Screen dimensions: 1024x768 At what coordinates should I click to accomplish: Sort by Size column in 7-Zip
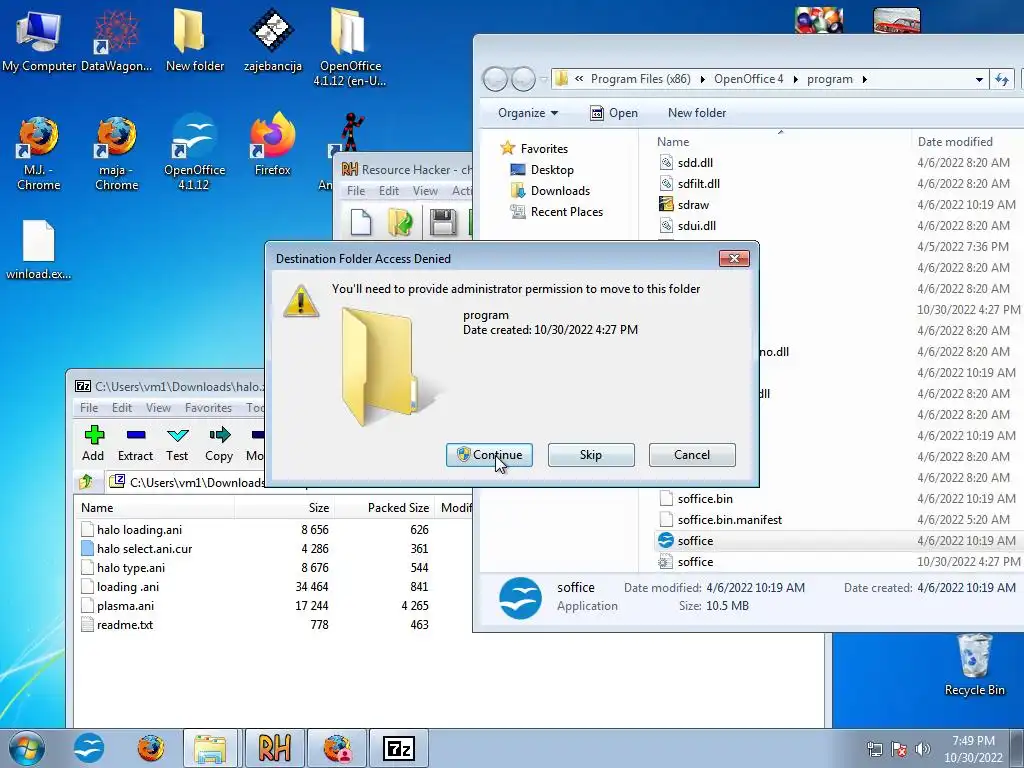click(x=283, y=507)
